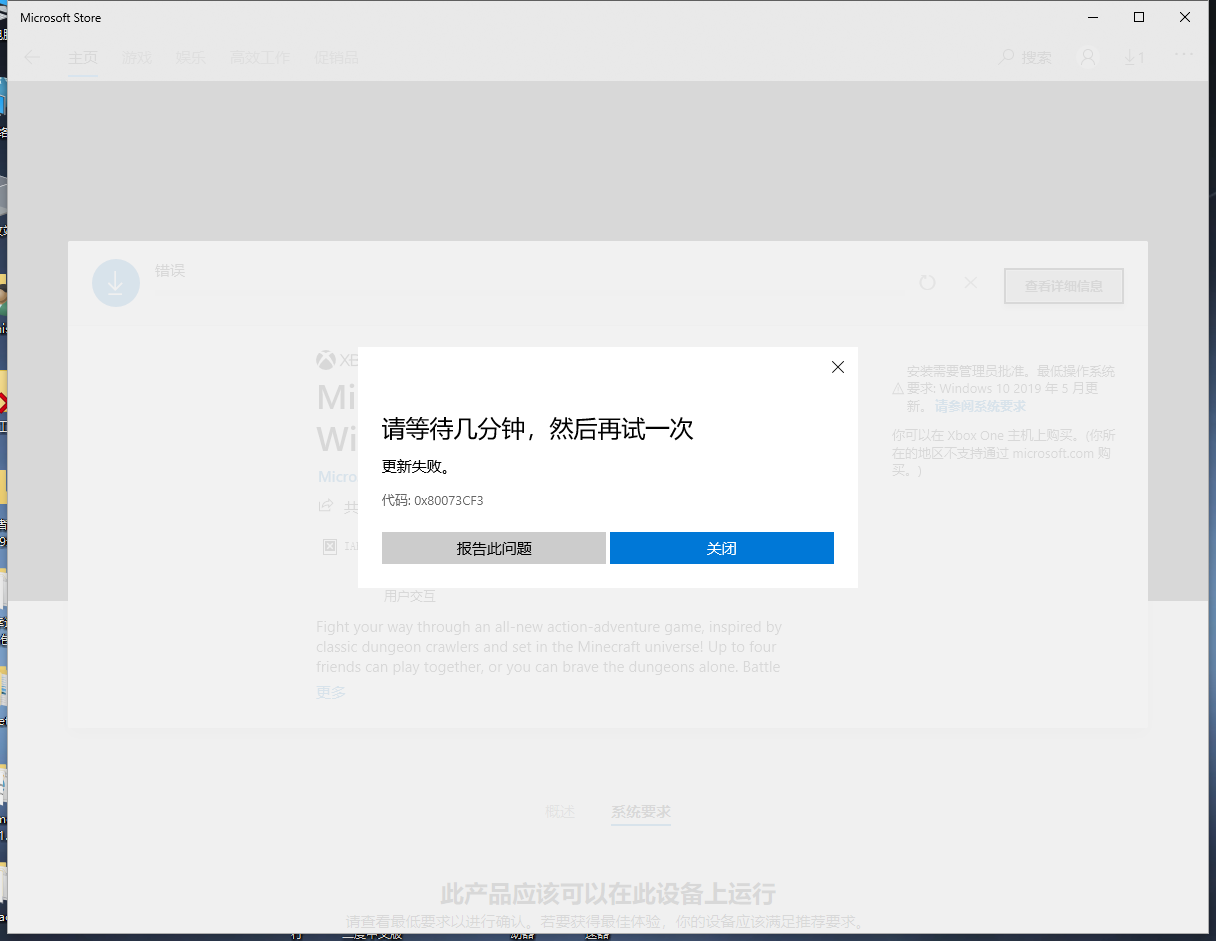1216x941 pixels.
Task: Click the warning triangle icon
Action: [898, 388]
